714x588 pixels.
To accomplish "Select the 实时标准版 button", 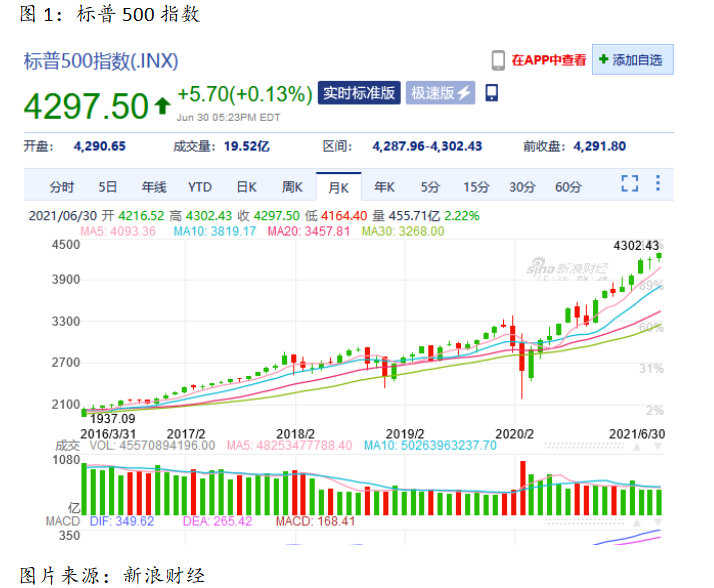I will pyautogui.click(x=359, y=93).
